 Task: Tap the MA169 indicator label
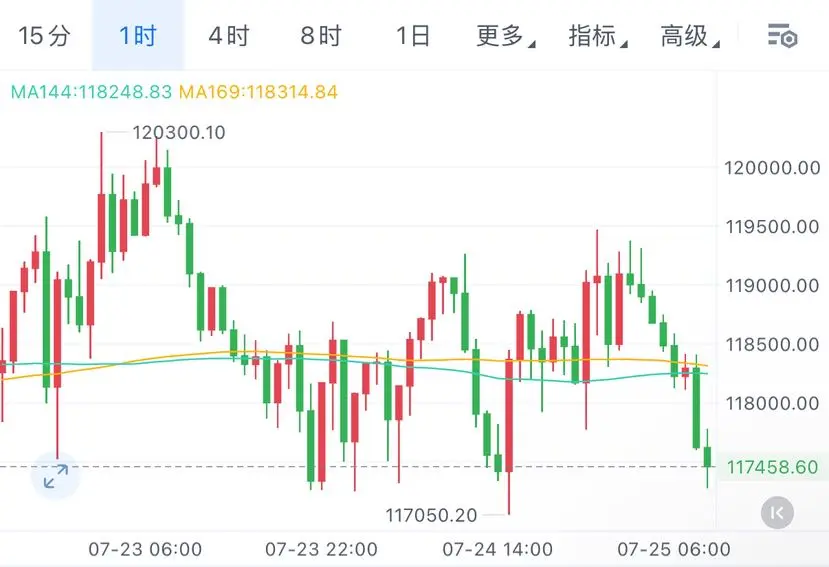(258, 92)
